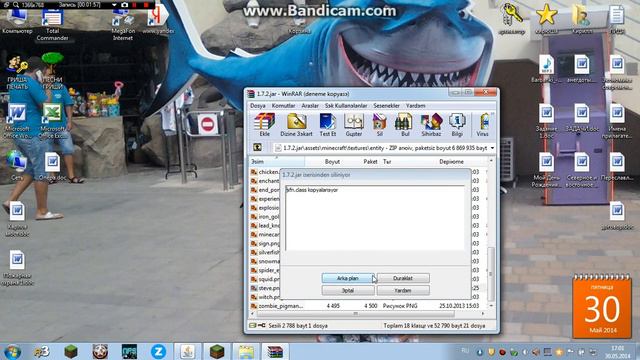Click the Virüs scan toolbar icon
Viewport: 640px width, 360px height.
[x=483, y=125]
